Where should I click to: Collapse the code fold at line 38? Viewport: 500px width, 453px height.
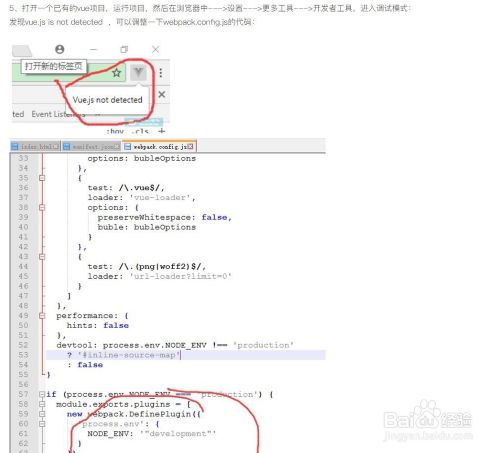(x=42, y=207)
